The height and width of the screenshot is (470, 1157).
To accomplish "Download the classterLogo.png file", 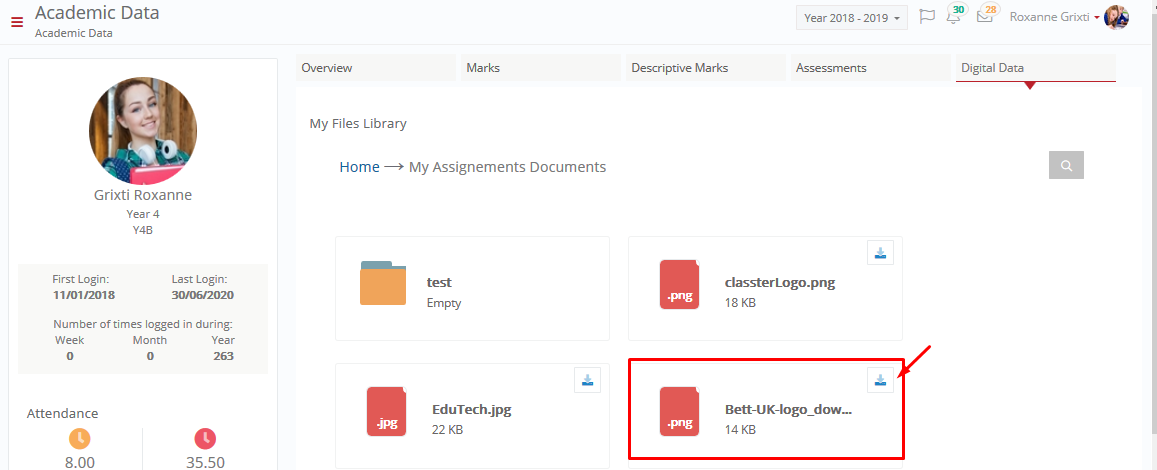I will click(880, 252).
